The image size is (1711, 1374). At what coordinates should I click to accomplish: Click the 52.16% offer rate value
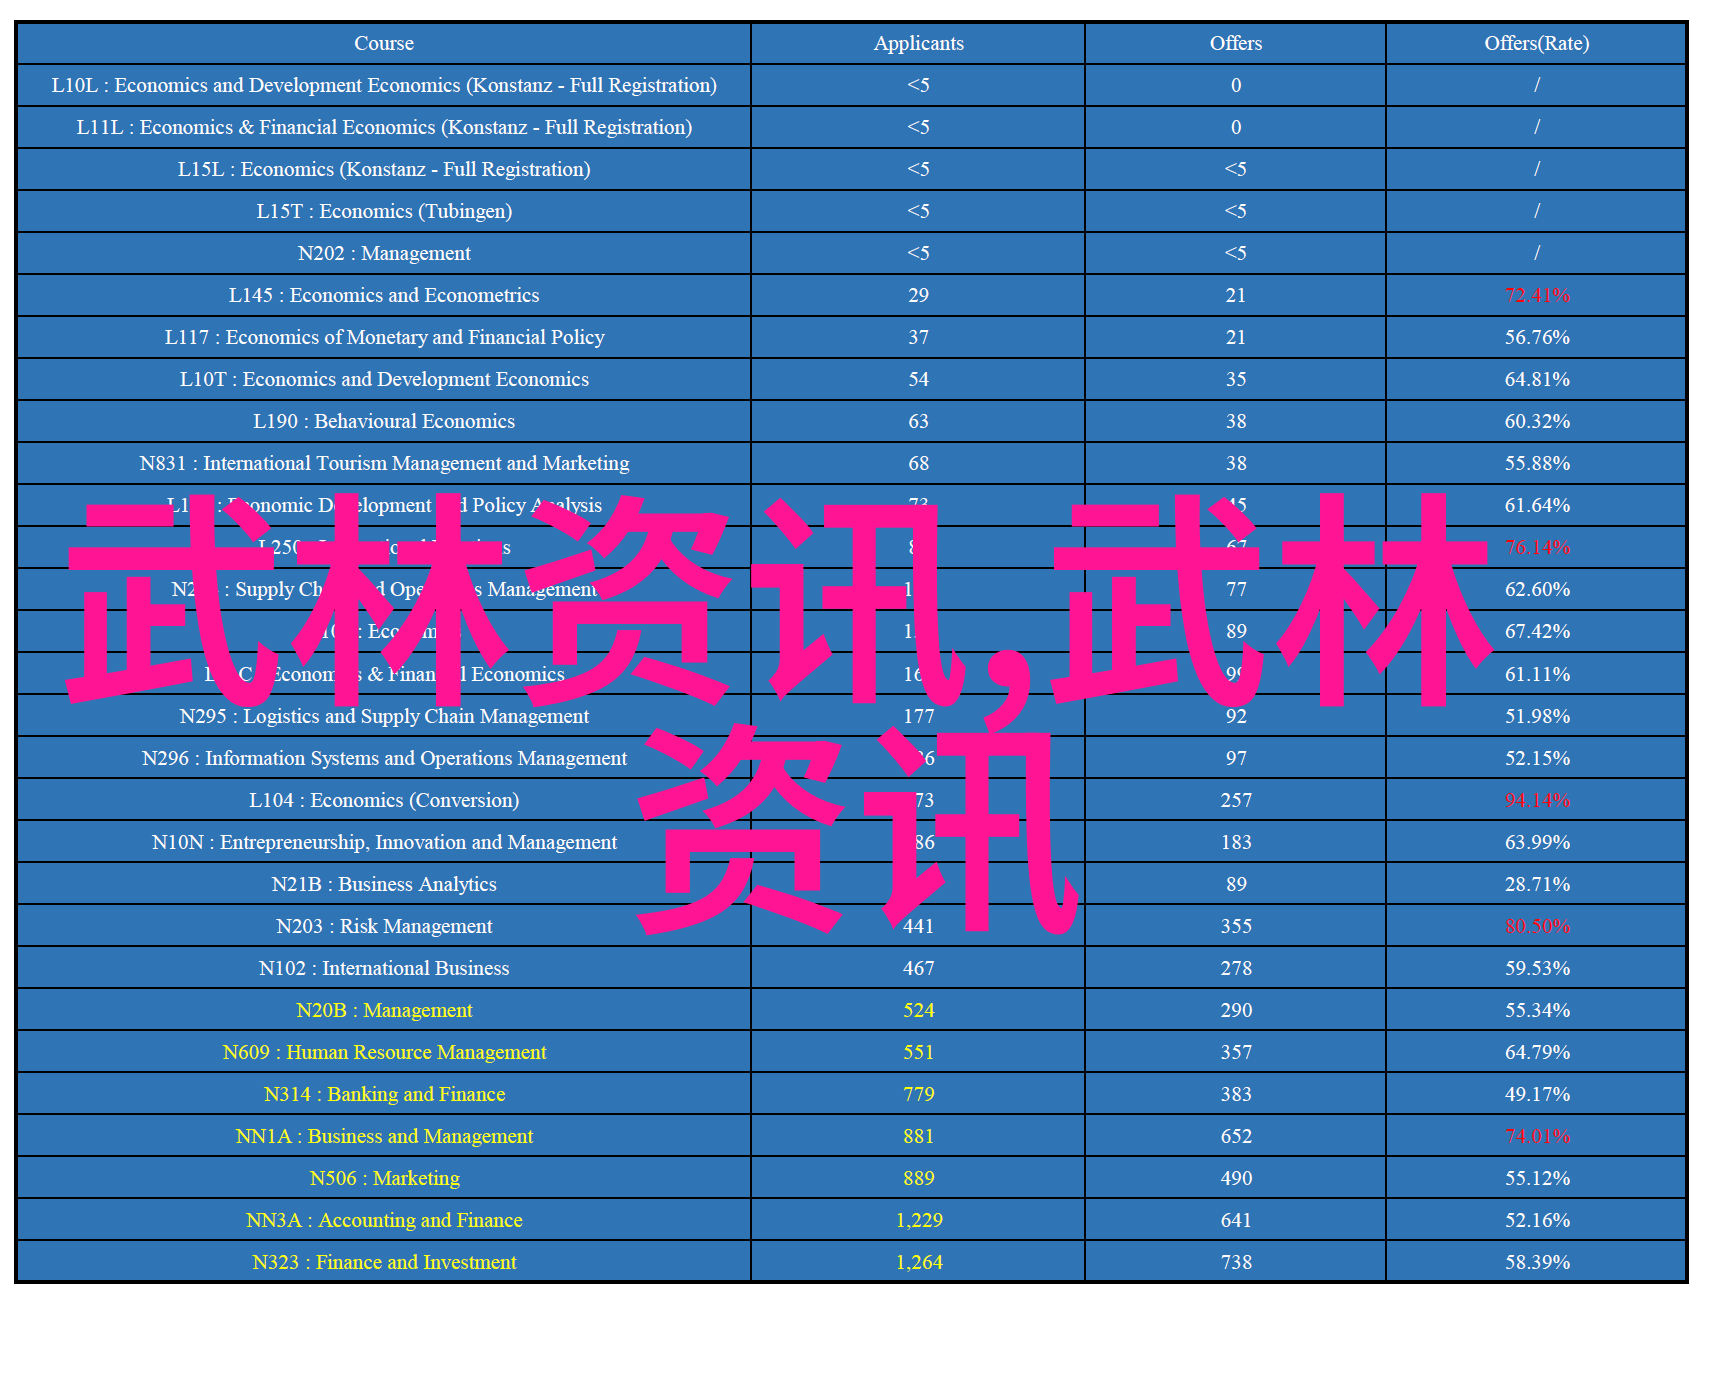coord(1537,1220)
